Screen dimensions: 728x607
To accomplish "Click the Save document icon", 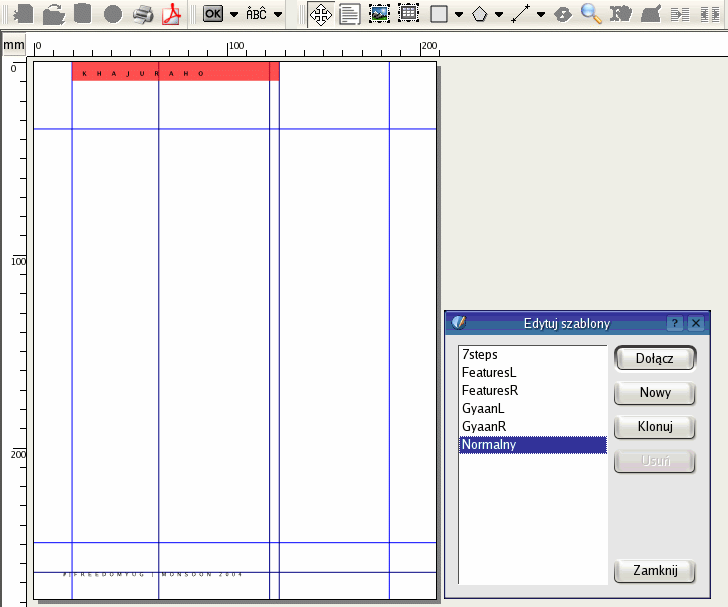I will [83, 14].
